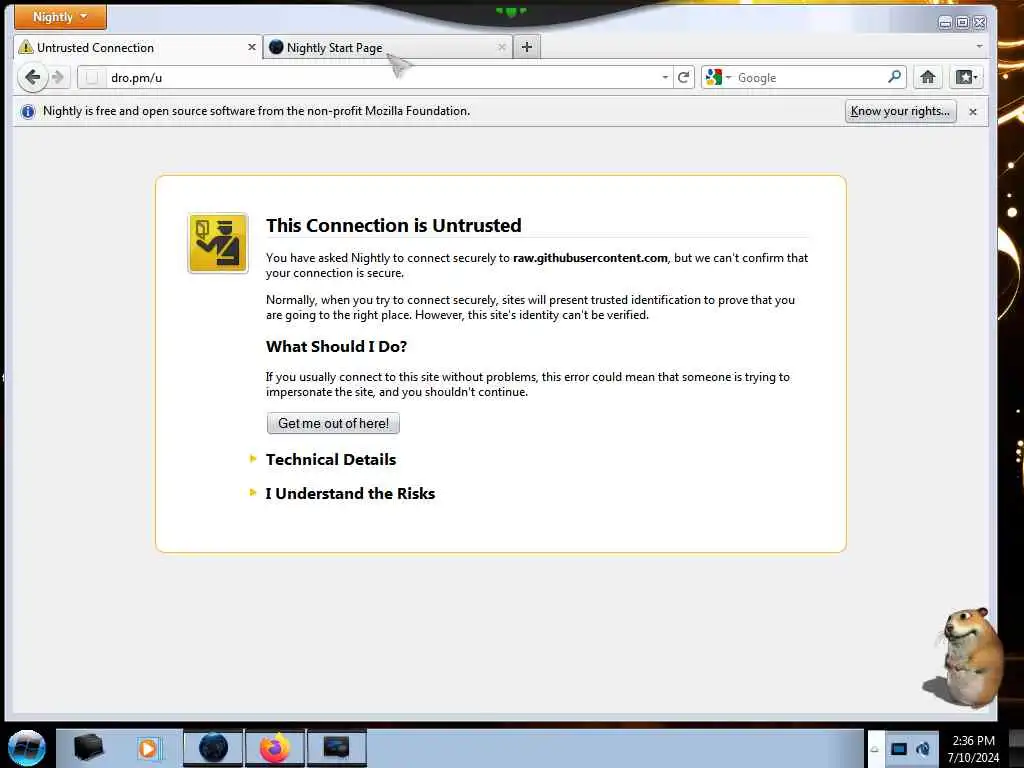
Task: Show hidden system tray icons
Action: click(874, 749)
